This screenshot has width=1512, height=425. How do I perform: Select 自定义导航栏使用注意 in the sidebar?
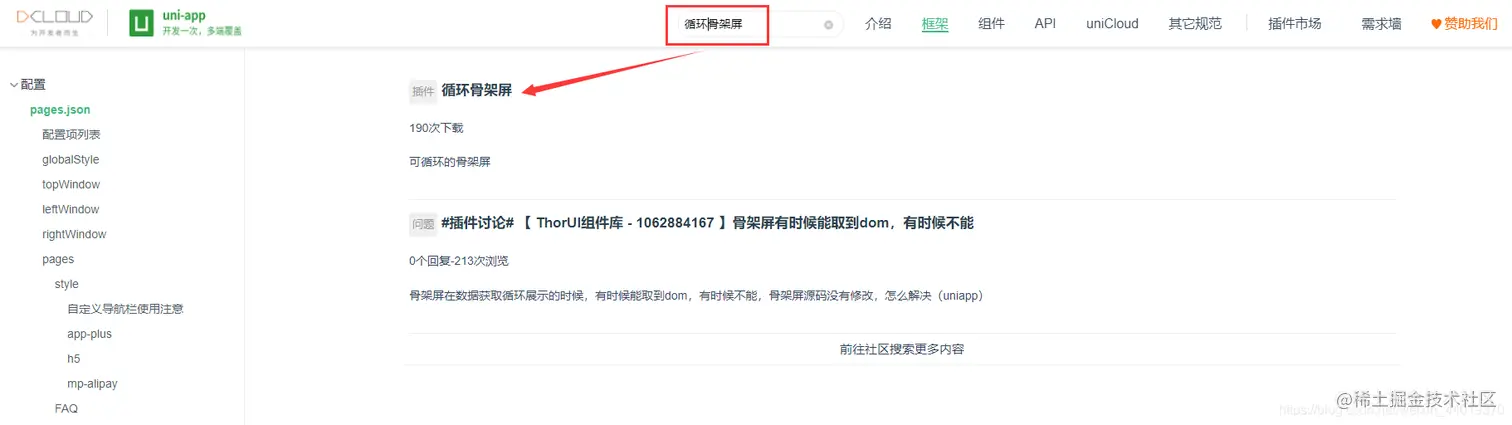125,309
